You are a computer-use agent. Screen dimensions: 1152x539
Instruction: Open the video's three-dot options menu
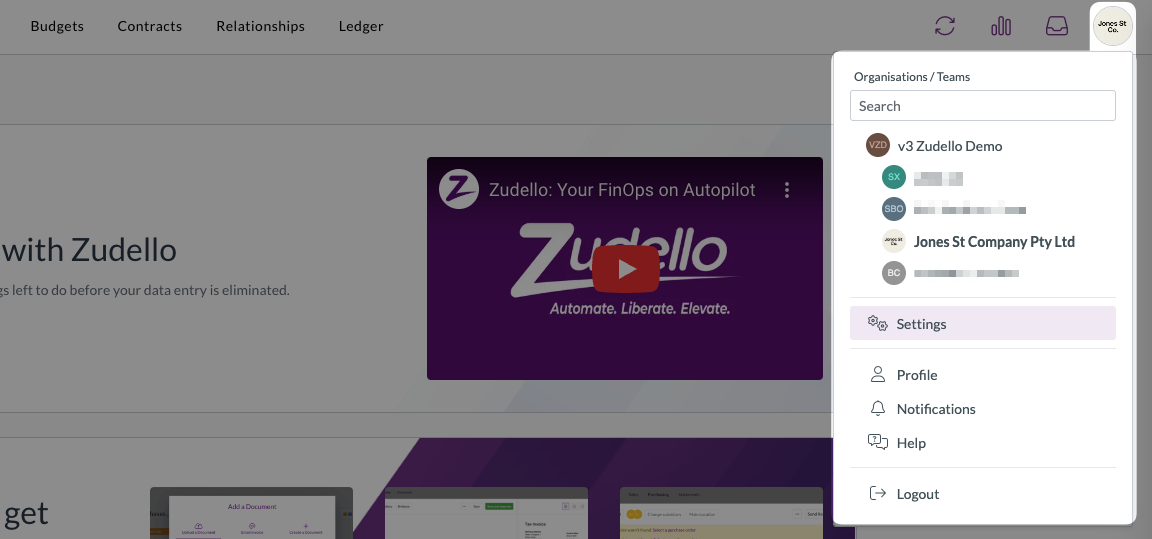pyautogui.click(x=787, y=190)
